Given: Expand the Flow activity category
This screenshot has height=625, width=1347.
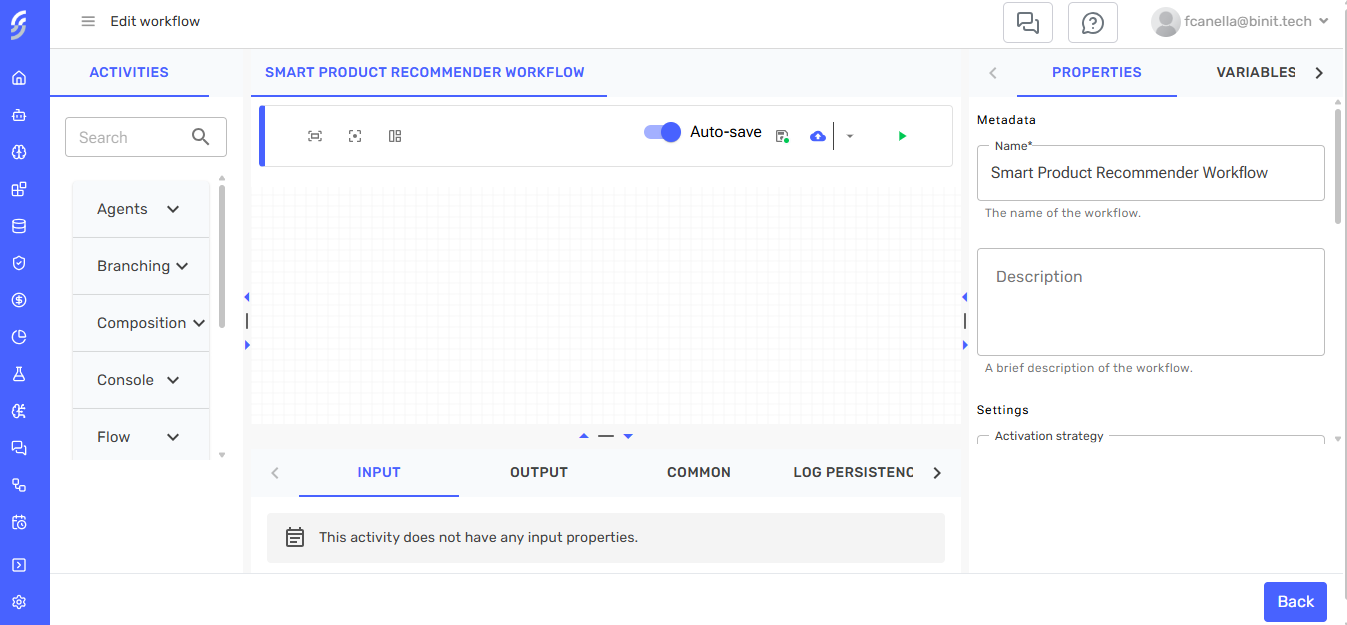Looking at the screenshot, I should (141, 437).
